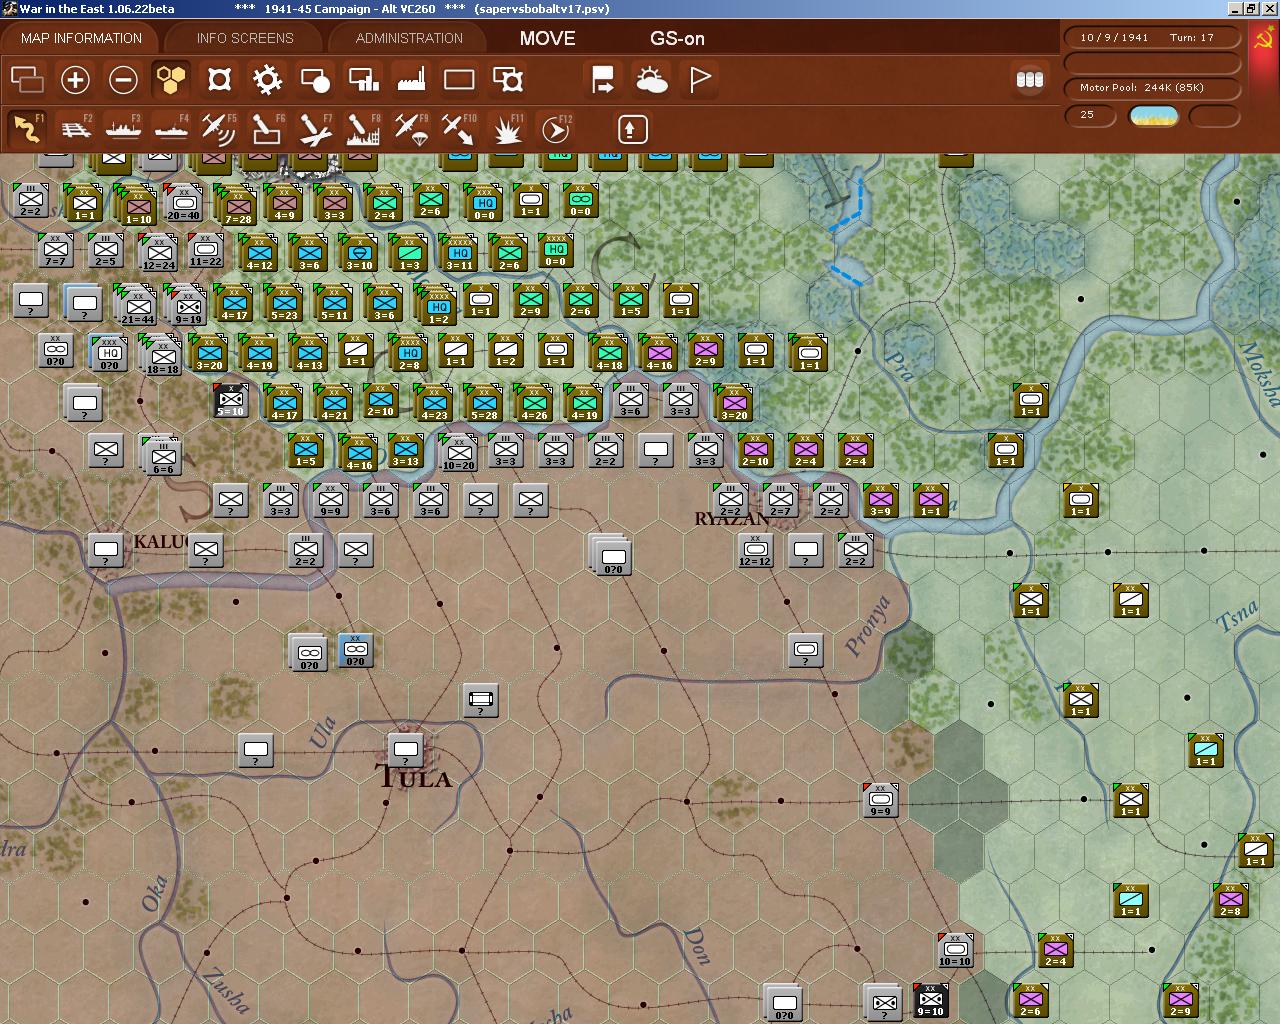Select F9 air transport parachute icon

(411, 129)
